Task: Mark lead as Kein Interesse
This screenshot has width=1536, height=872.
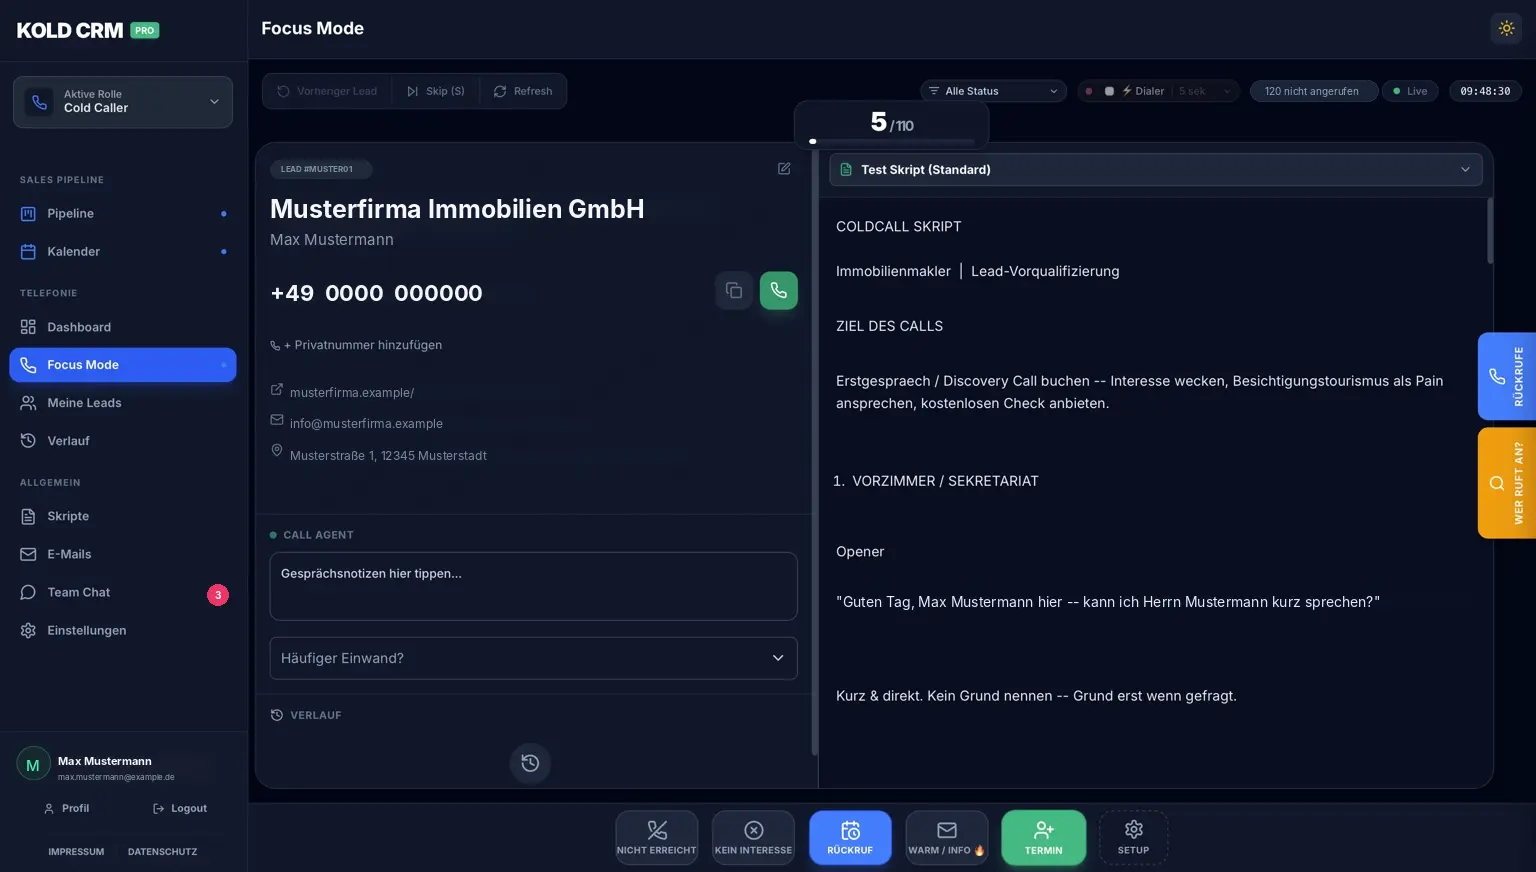Action: click(x=753, y=837)
